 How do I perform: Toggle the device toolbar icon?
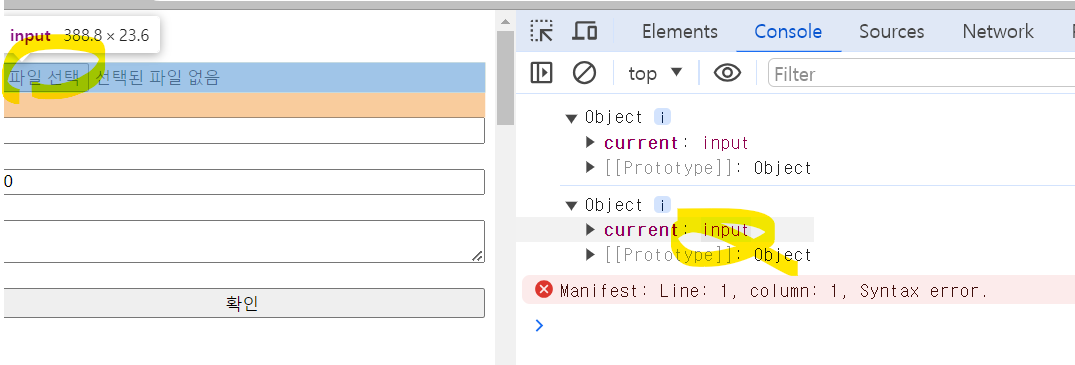[585, 32]
